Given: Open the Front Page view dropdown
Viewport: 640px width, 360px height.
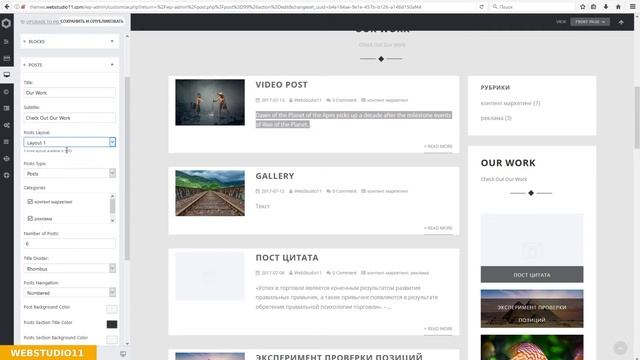Looking at the screenshot, I should coord(590,22).
